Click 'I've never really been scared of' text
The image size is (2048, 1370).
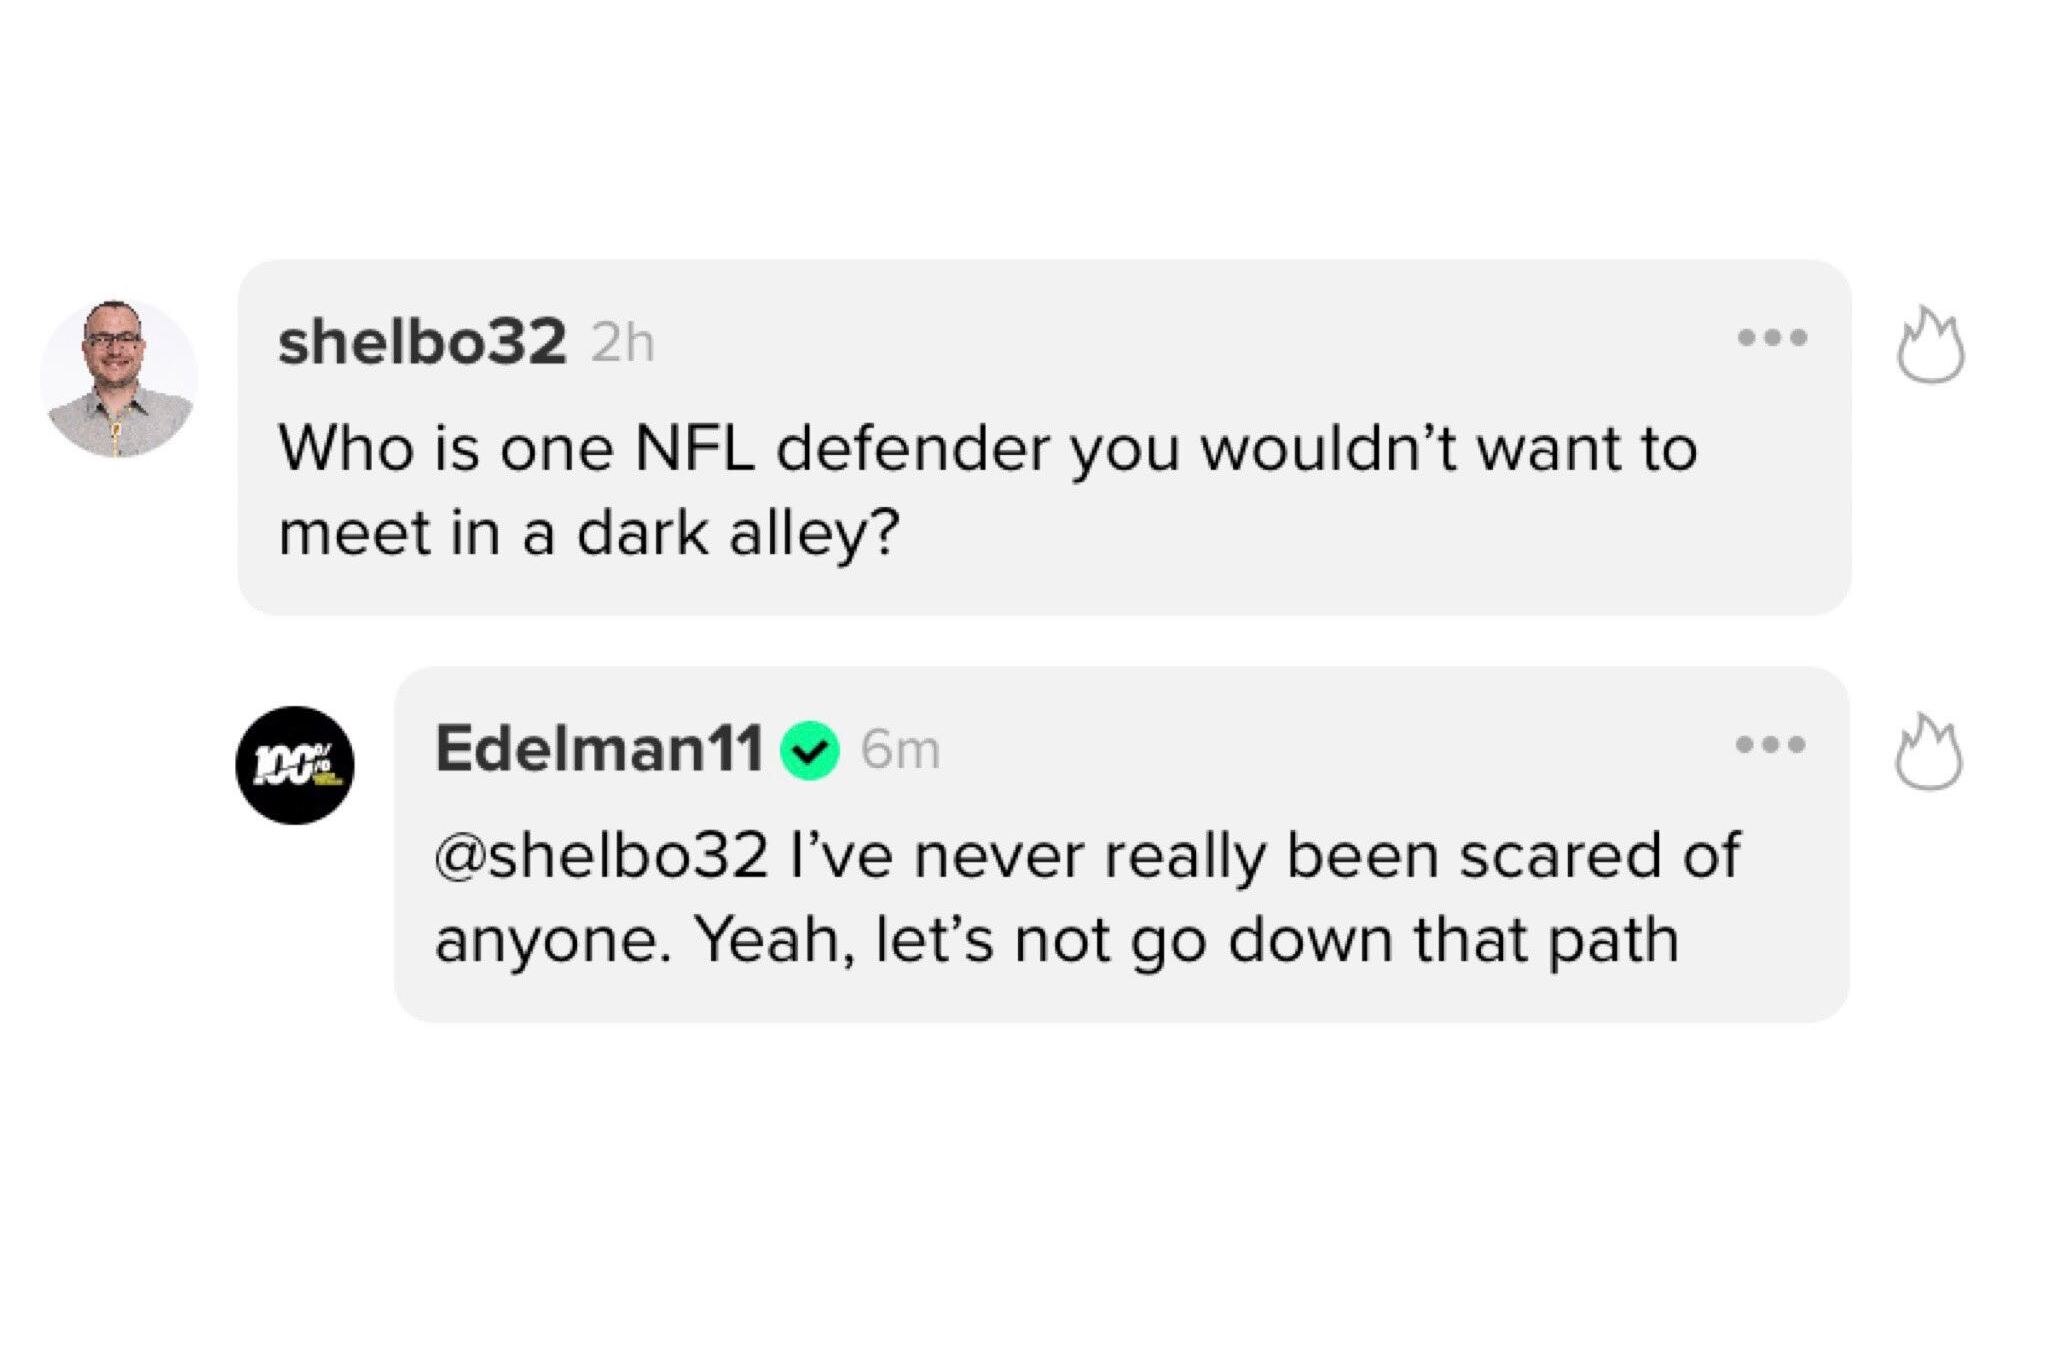click(x=1264, y=856)
